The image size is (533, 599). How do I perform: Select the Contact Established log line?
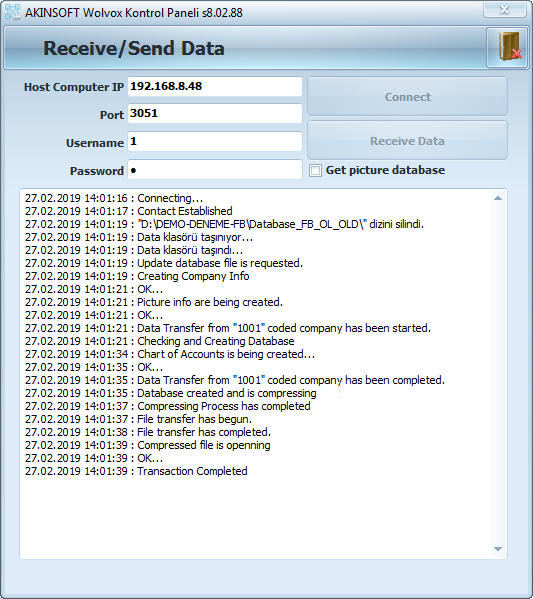tap(129, 211)
